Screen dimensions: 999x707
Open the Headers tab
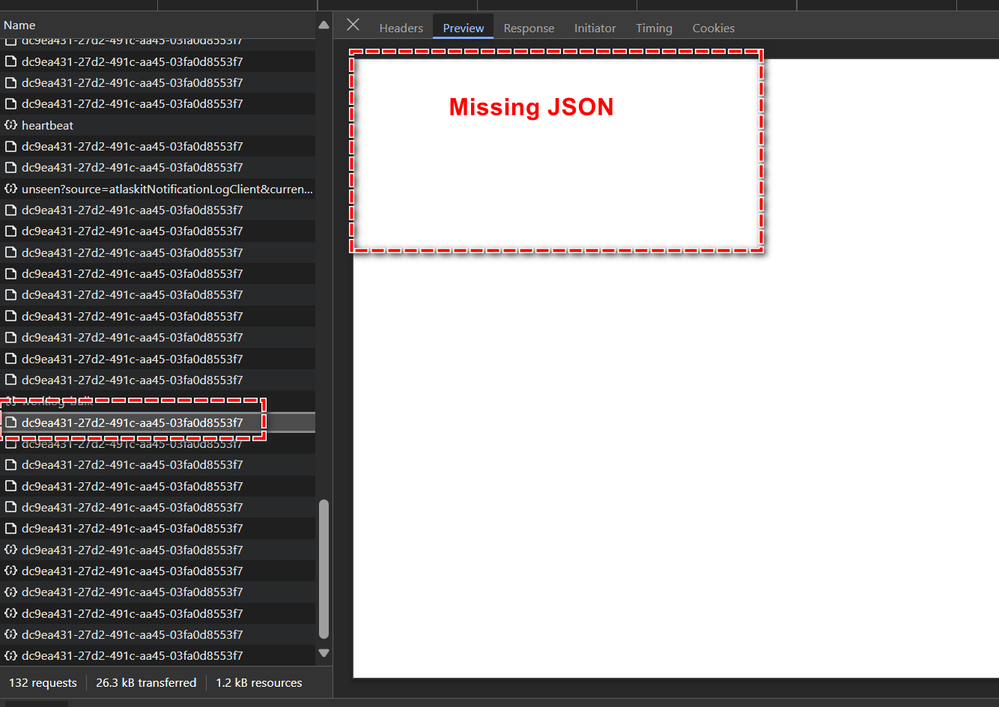(400, 28)
